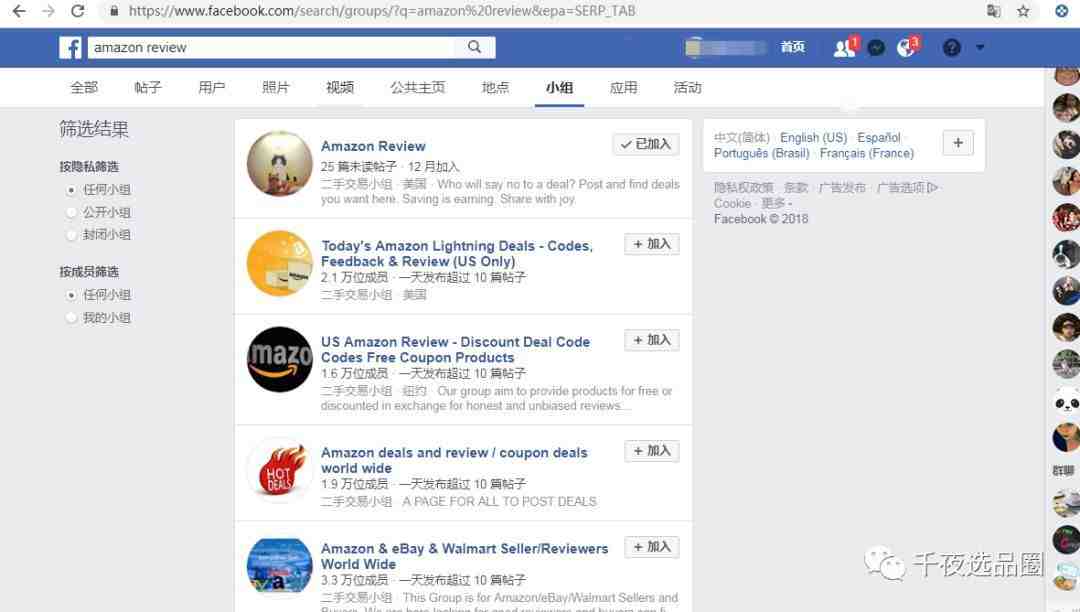This screenshot has height=612, width=1080.
Task: Open account dropdown arrow in header
Action: (980, 48)
